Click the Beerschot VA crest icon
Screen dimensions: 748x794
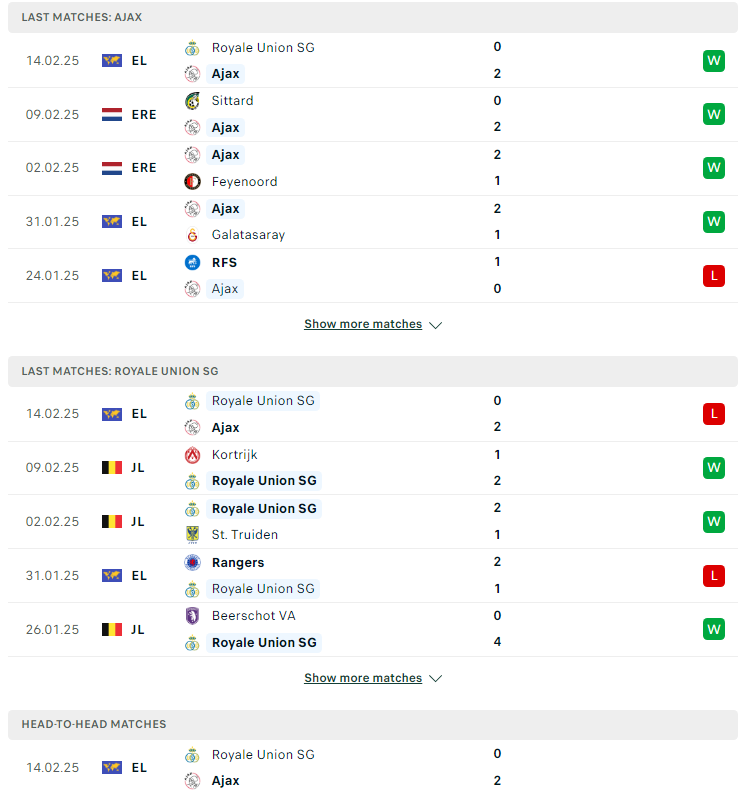click(x=192, y=616)
